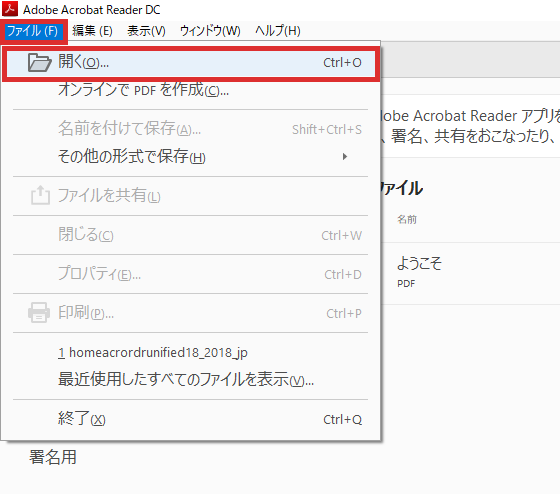Choose ファイルを共有(L) menu entry
Image resolution: width=560 pixels, height=494 pixels.
191,196
